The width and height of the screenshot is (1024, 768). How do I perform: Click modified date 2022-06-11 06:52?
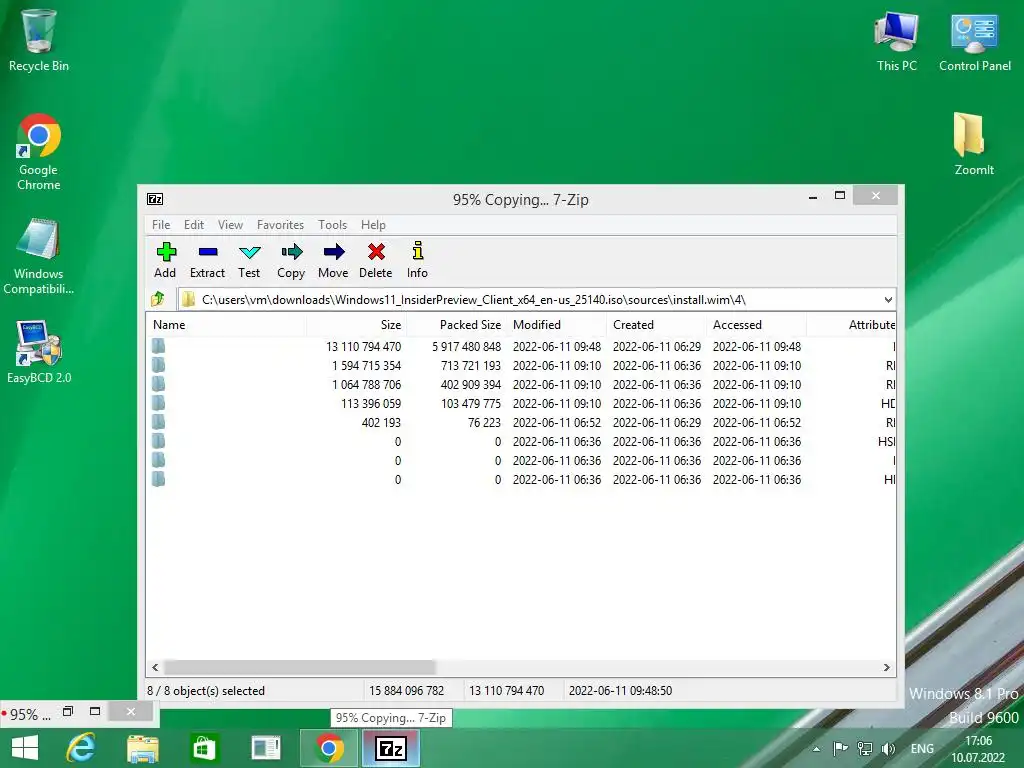(556, 422)
